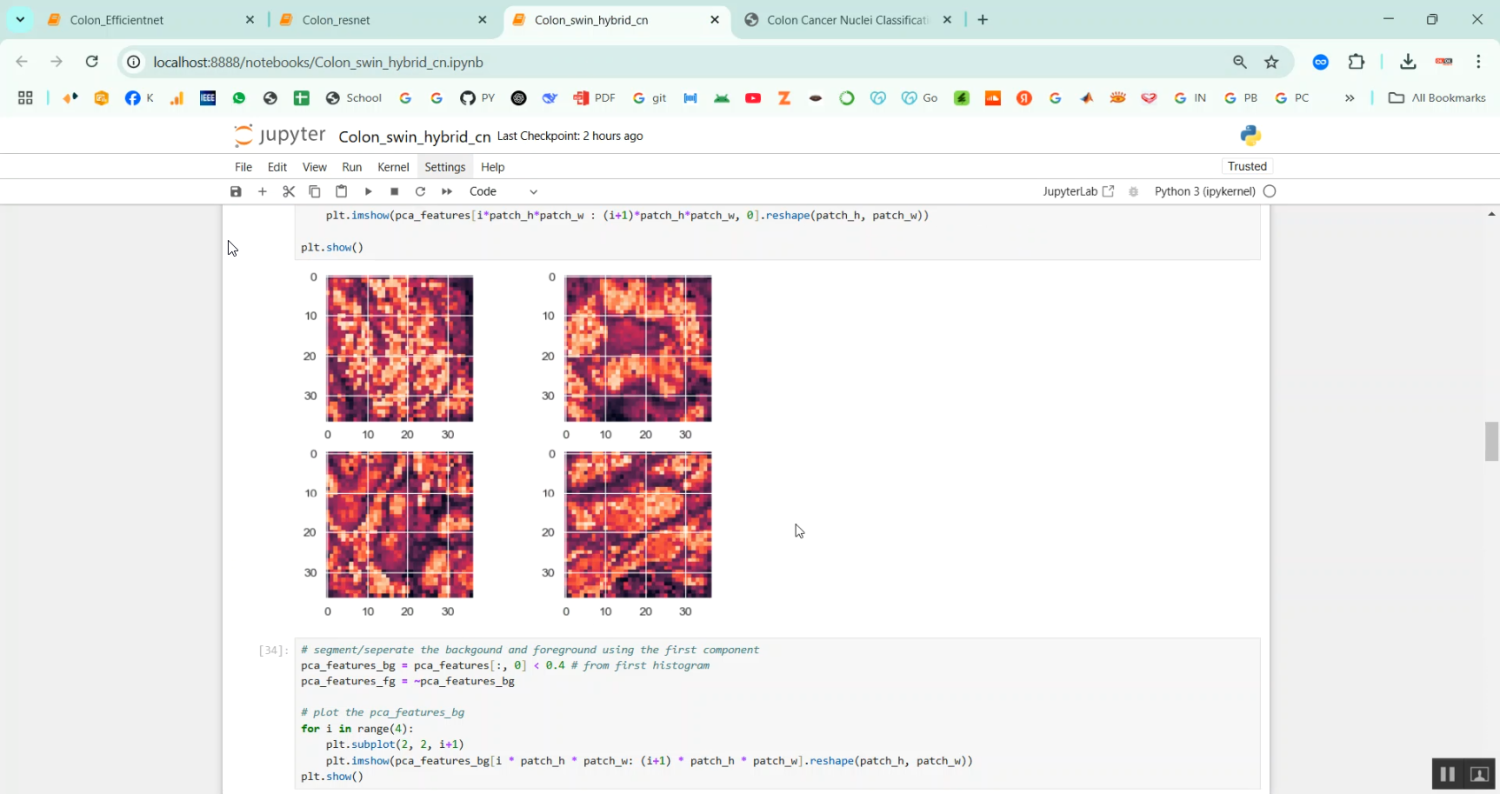
Task: Expand the Chrome bookmarks overflow chevron
Action: point(1350,97)
